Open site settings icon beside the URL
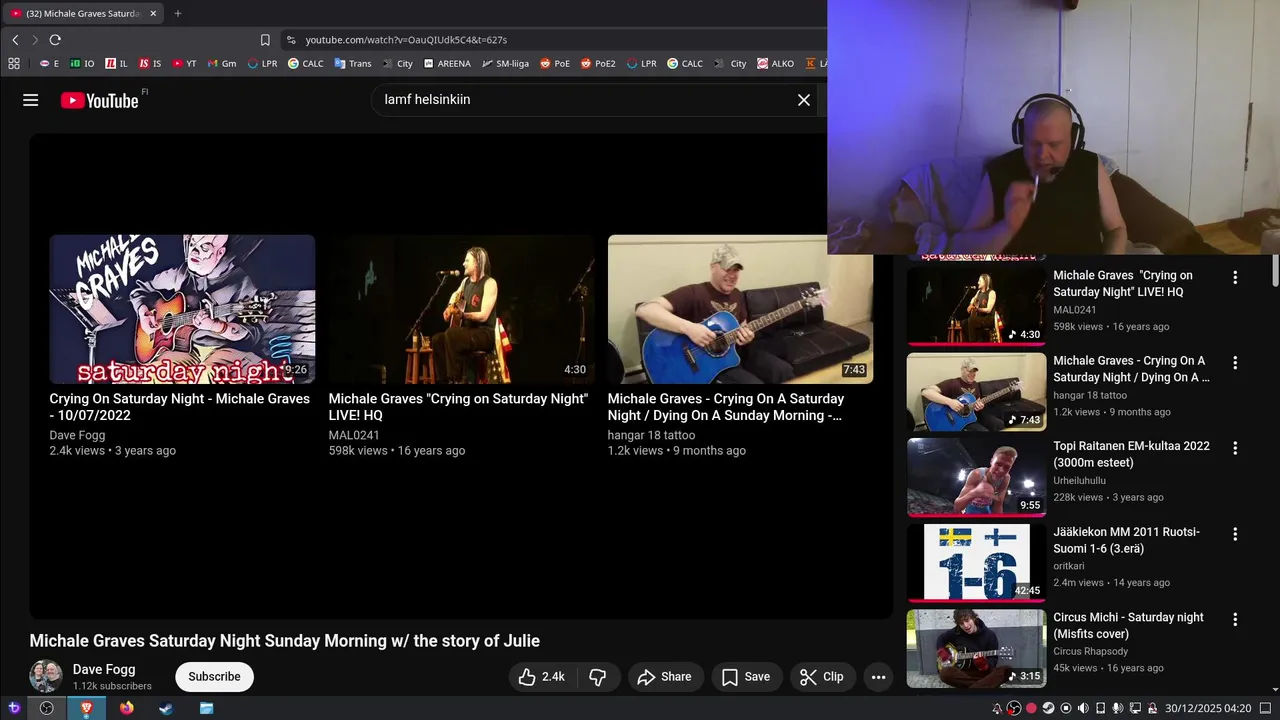This screenshot has width=1280, height=720. pos(291,40)
